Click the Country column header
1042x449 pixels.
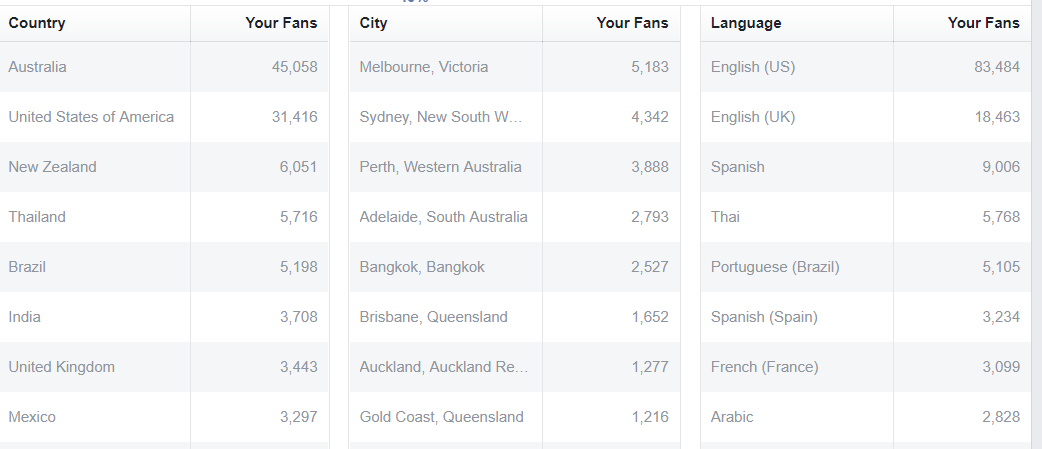(37, 23)
